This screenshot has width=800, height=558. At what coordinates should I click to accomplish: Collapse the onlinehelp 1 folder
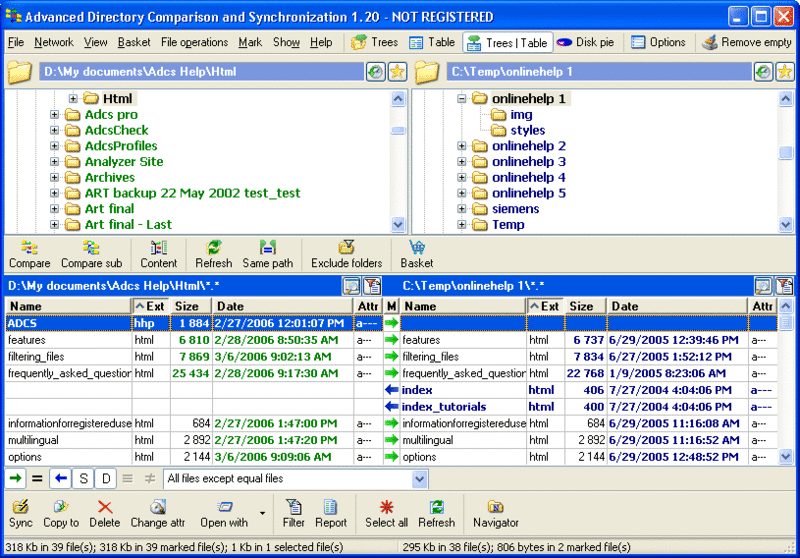(462, 98)
